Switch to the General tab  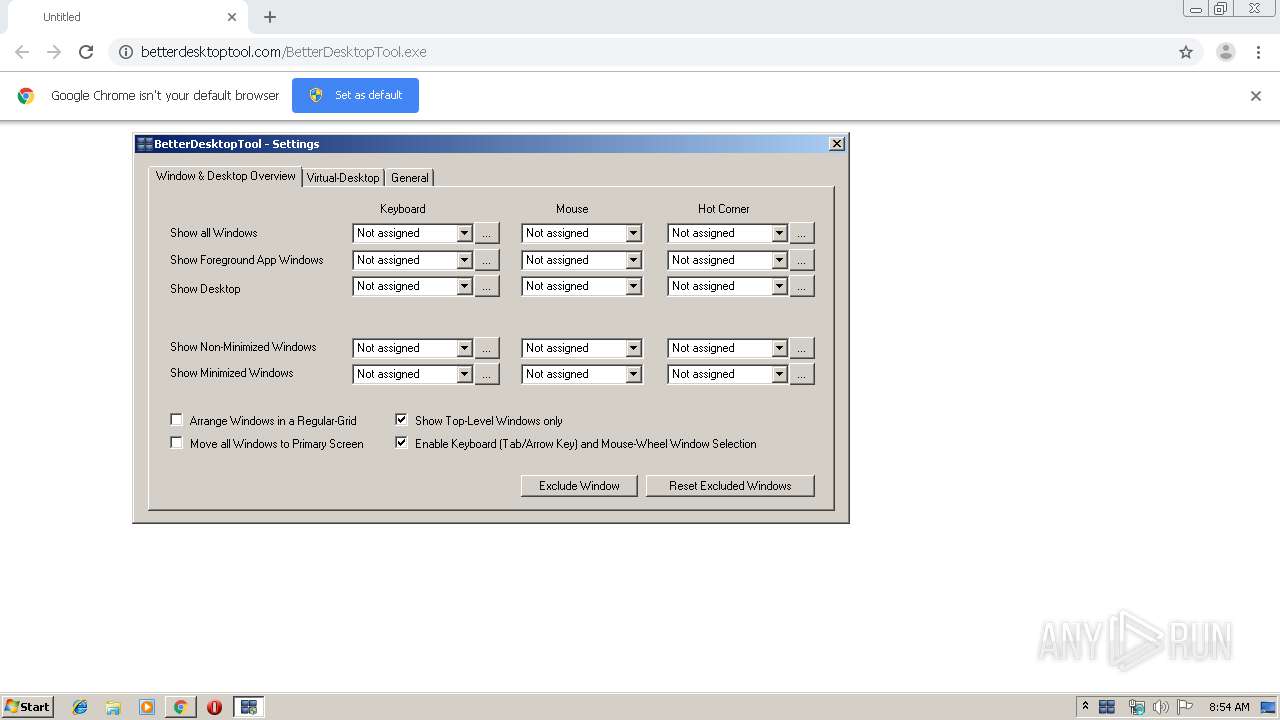tap(410, 178)
